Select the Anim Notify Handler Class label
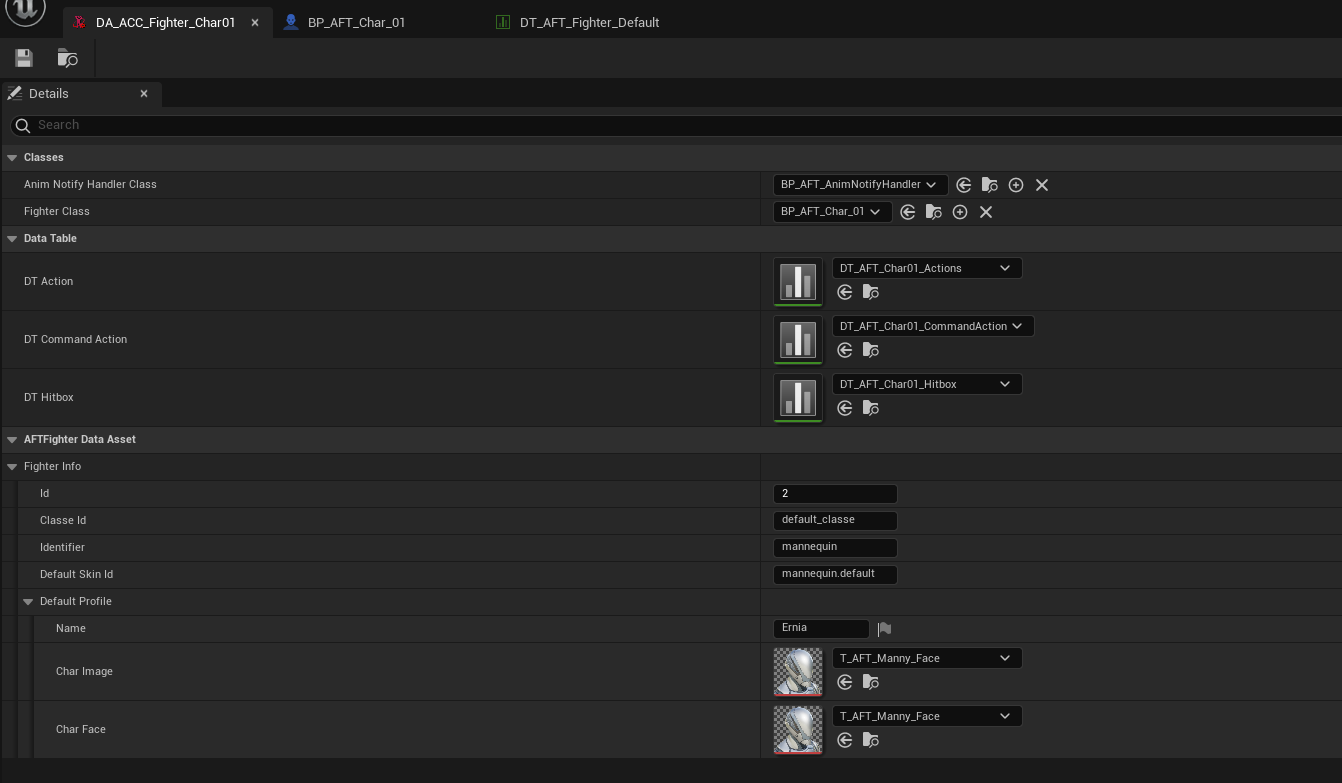 (90, 185)
